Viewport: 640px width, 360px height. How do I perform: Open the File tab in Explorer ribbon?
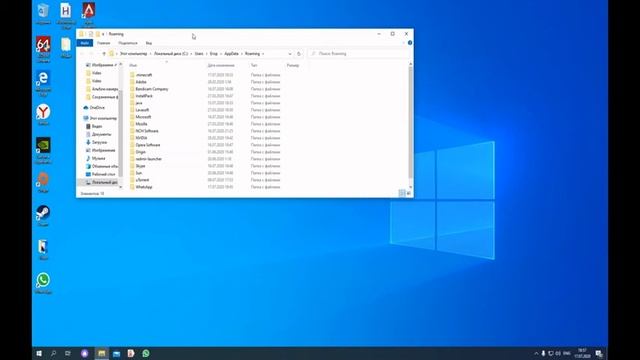(85, 43)
